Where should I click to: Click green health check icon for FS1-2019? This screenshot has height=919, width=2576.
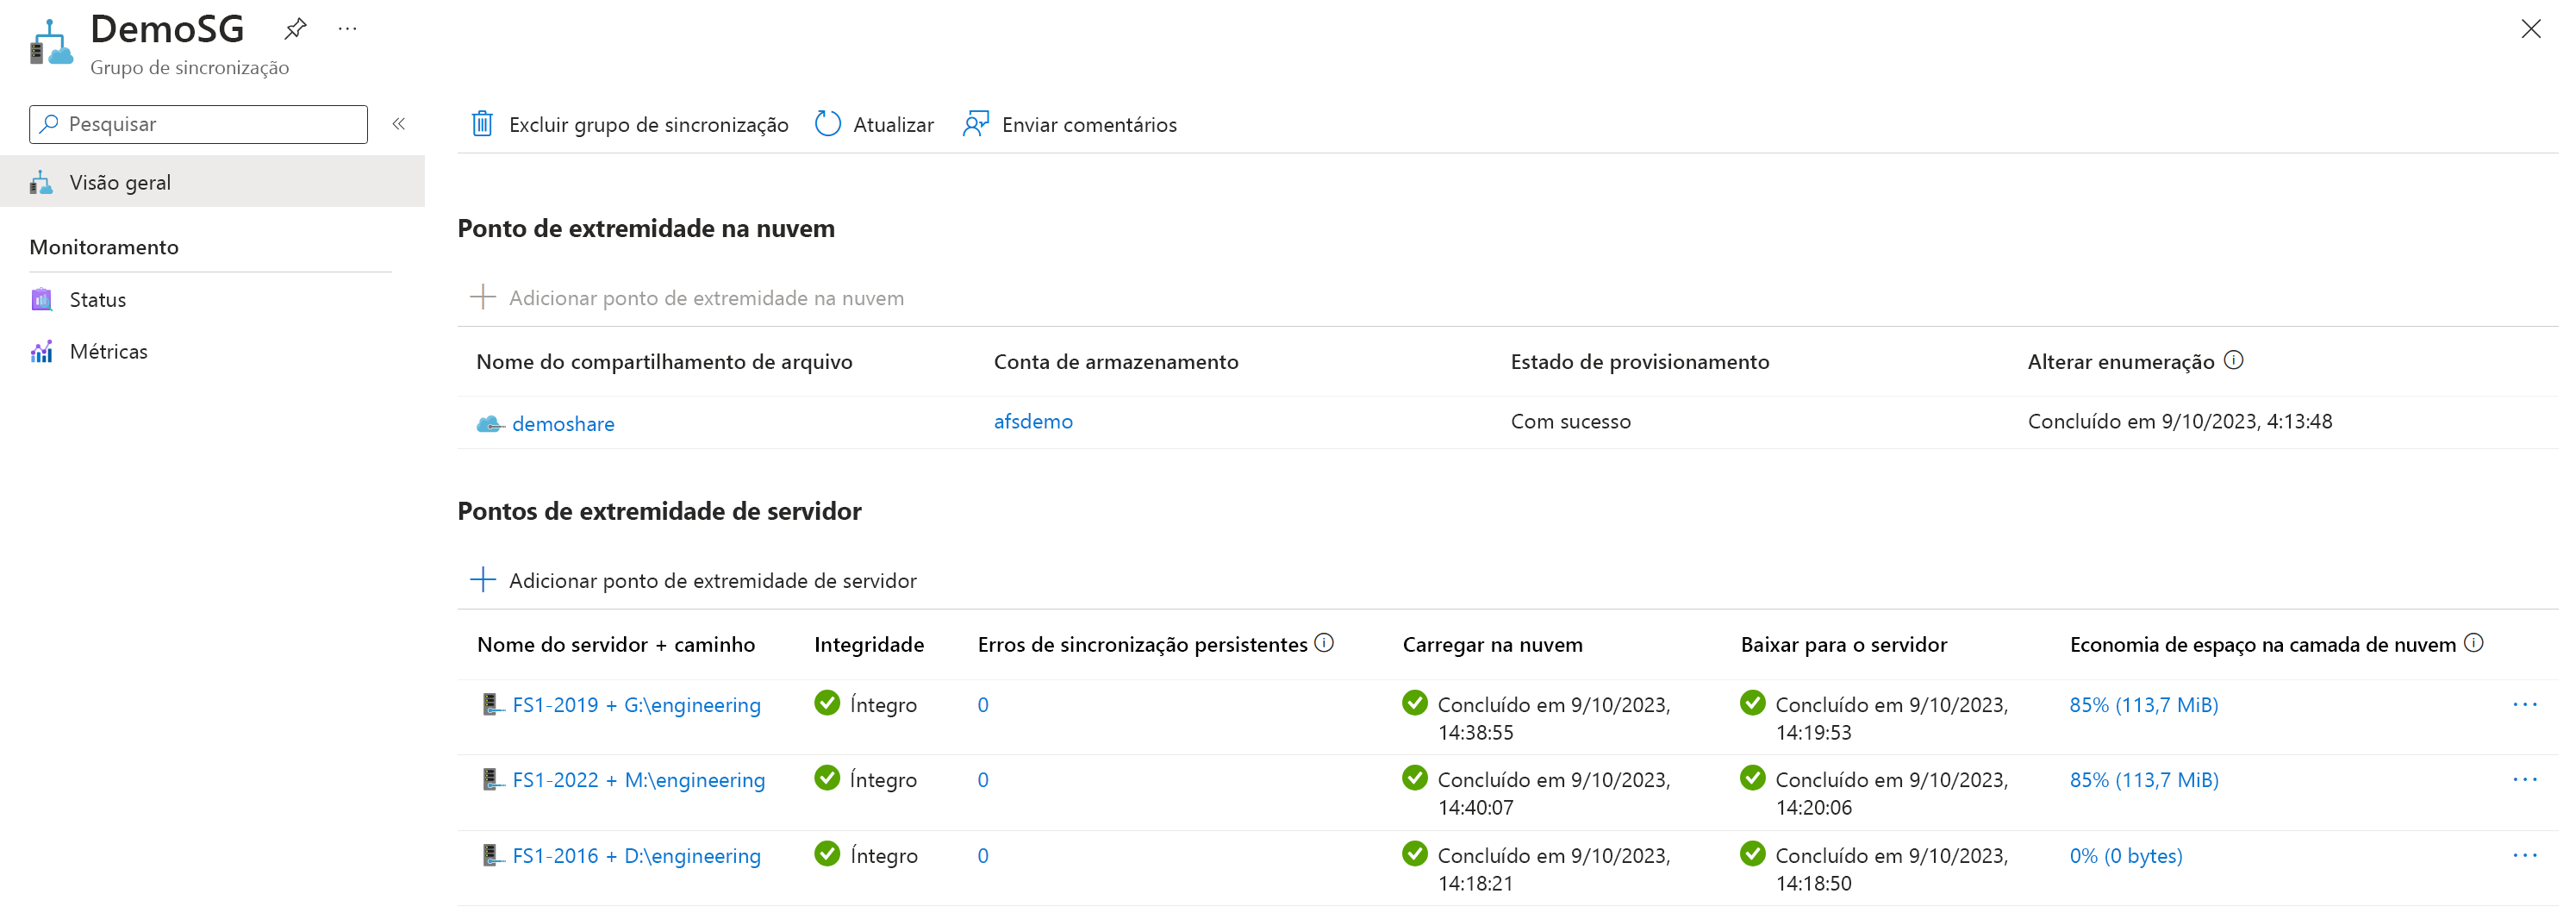click(x=827, y=702)
